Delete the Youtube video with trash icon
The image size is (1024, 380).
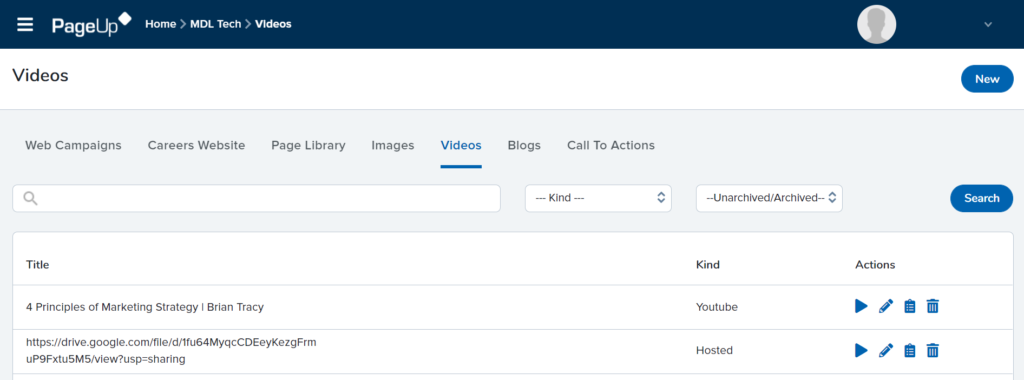pos(933,306)
